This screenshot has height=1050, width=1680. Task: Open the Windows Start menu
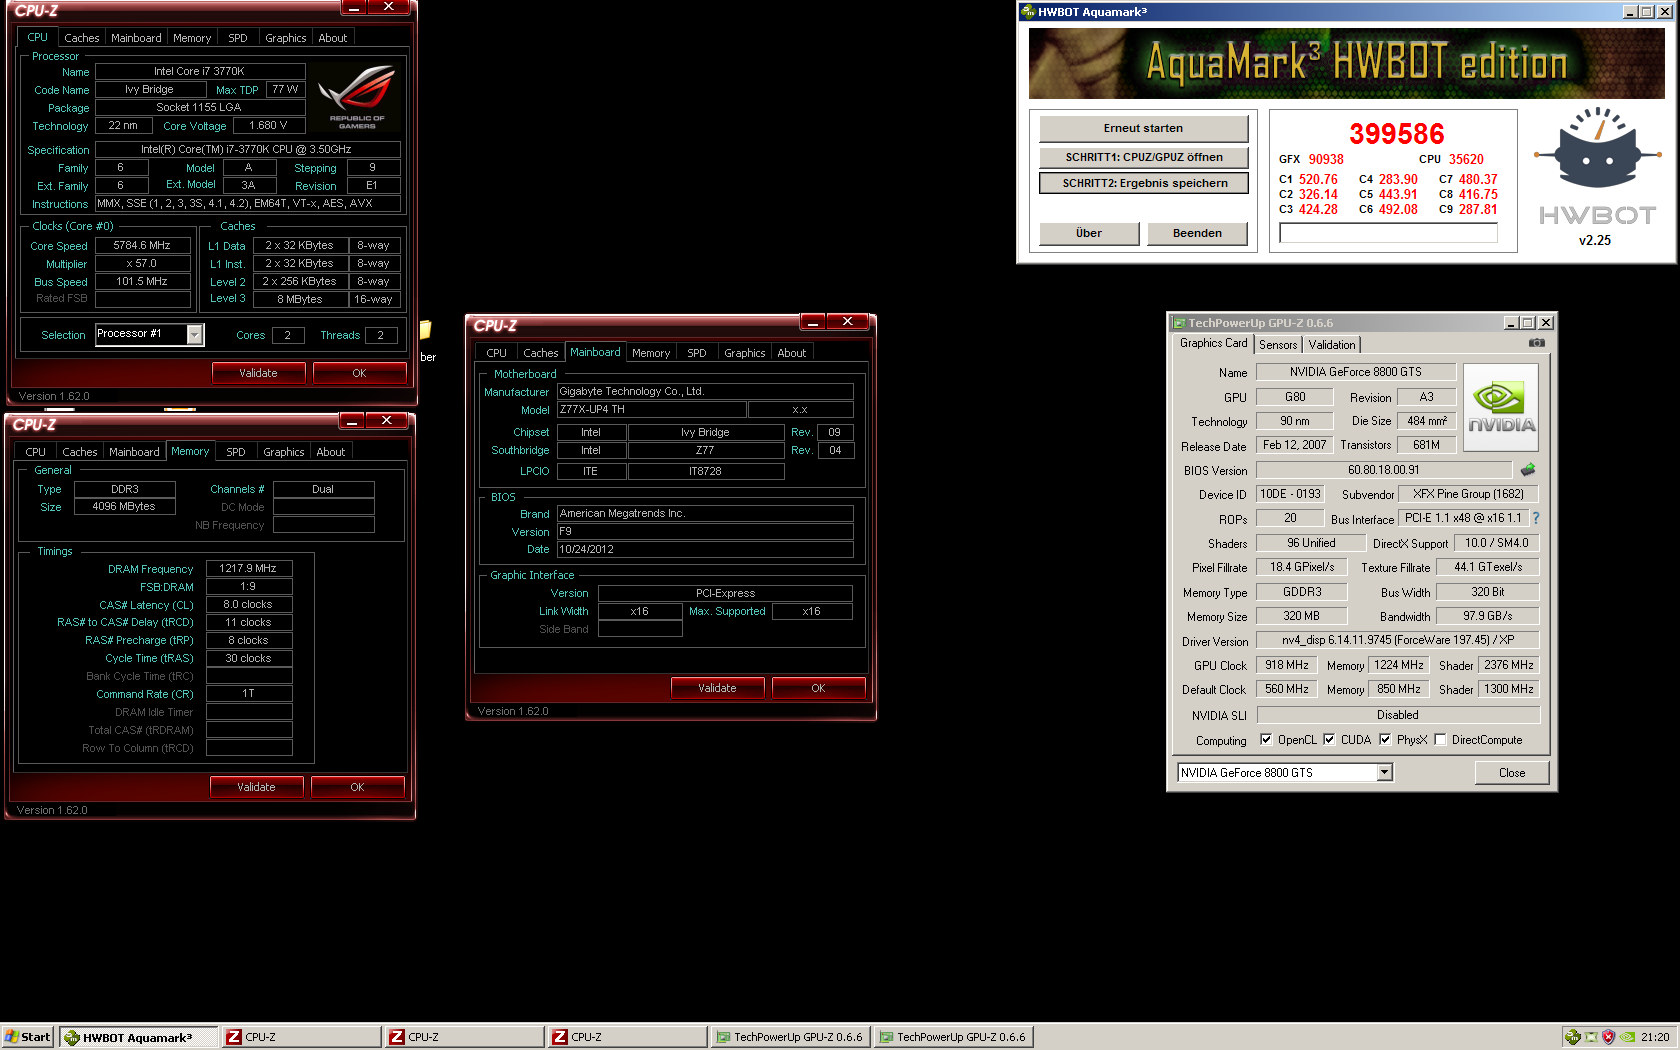[27, 1037]
